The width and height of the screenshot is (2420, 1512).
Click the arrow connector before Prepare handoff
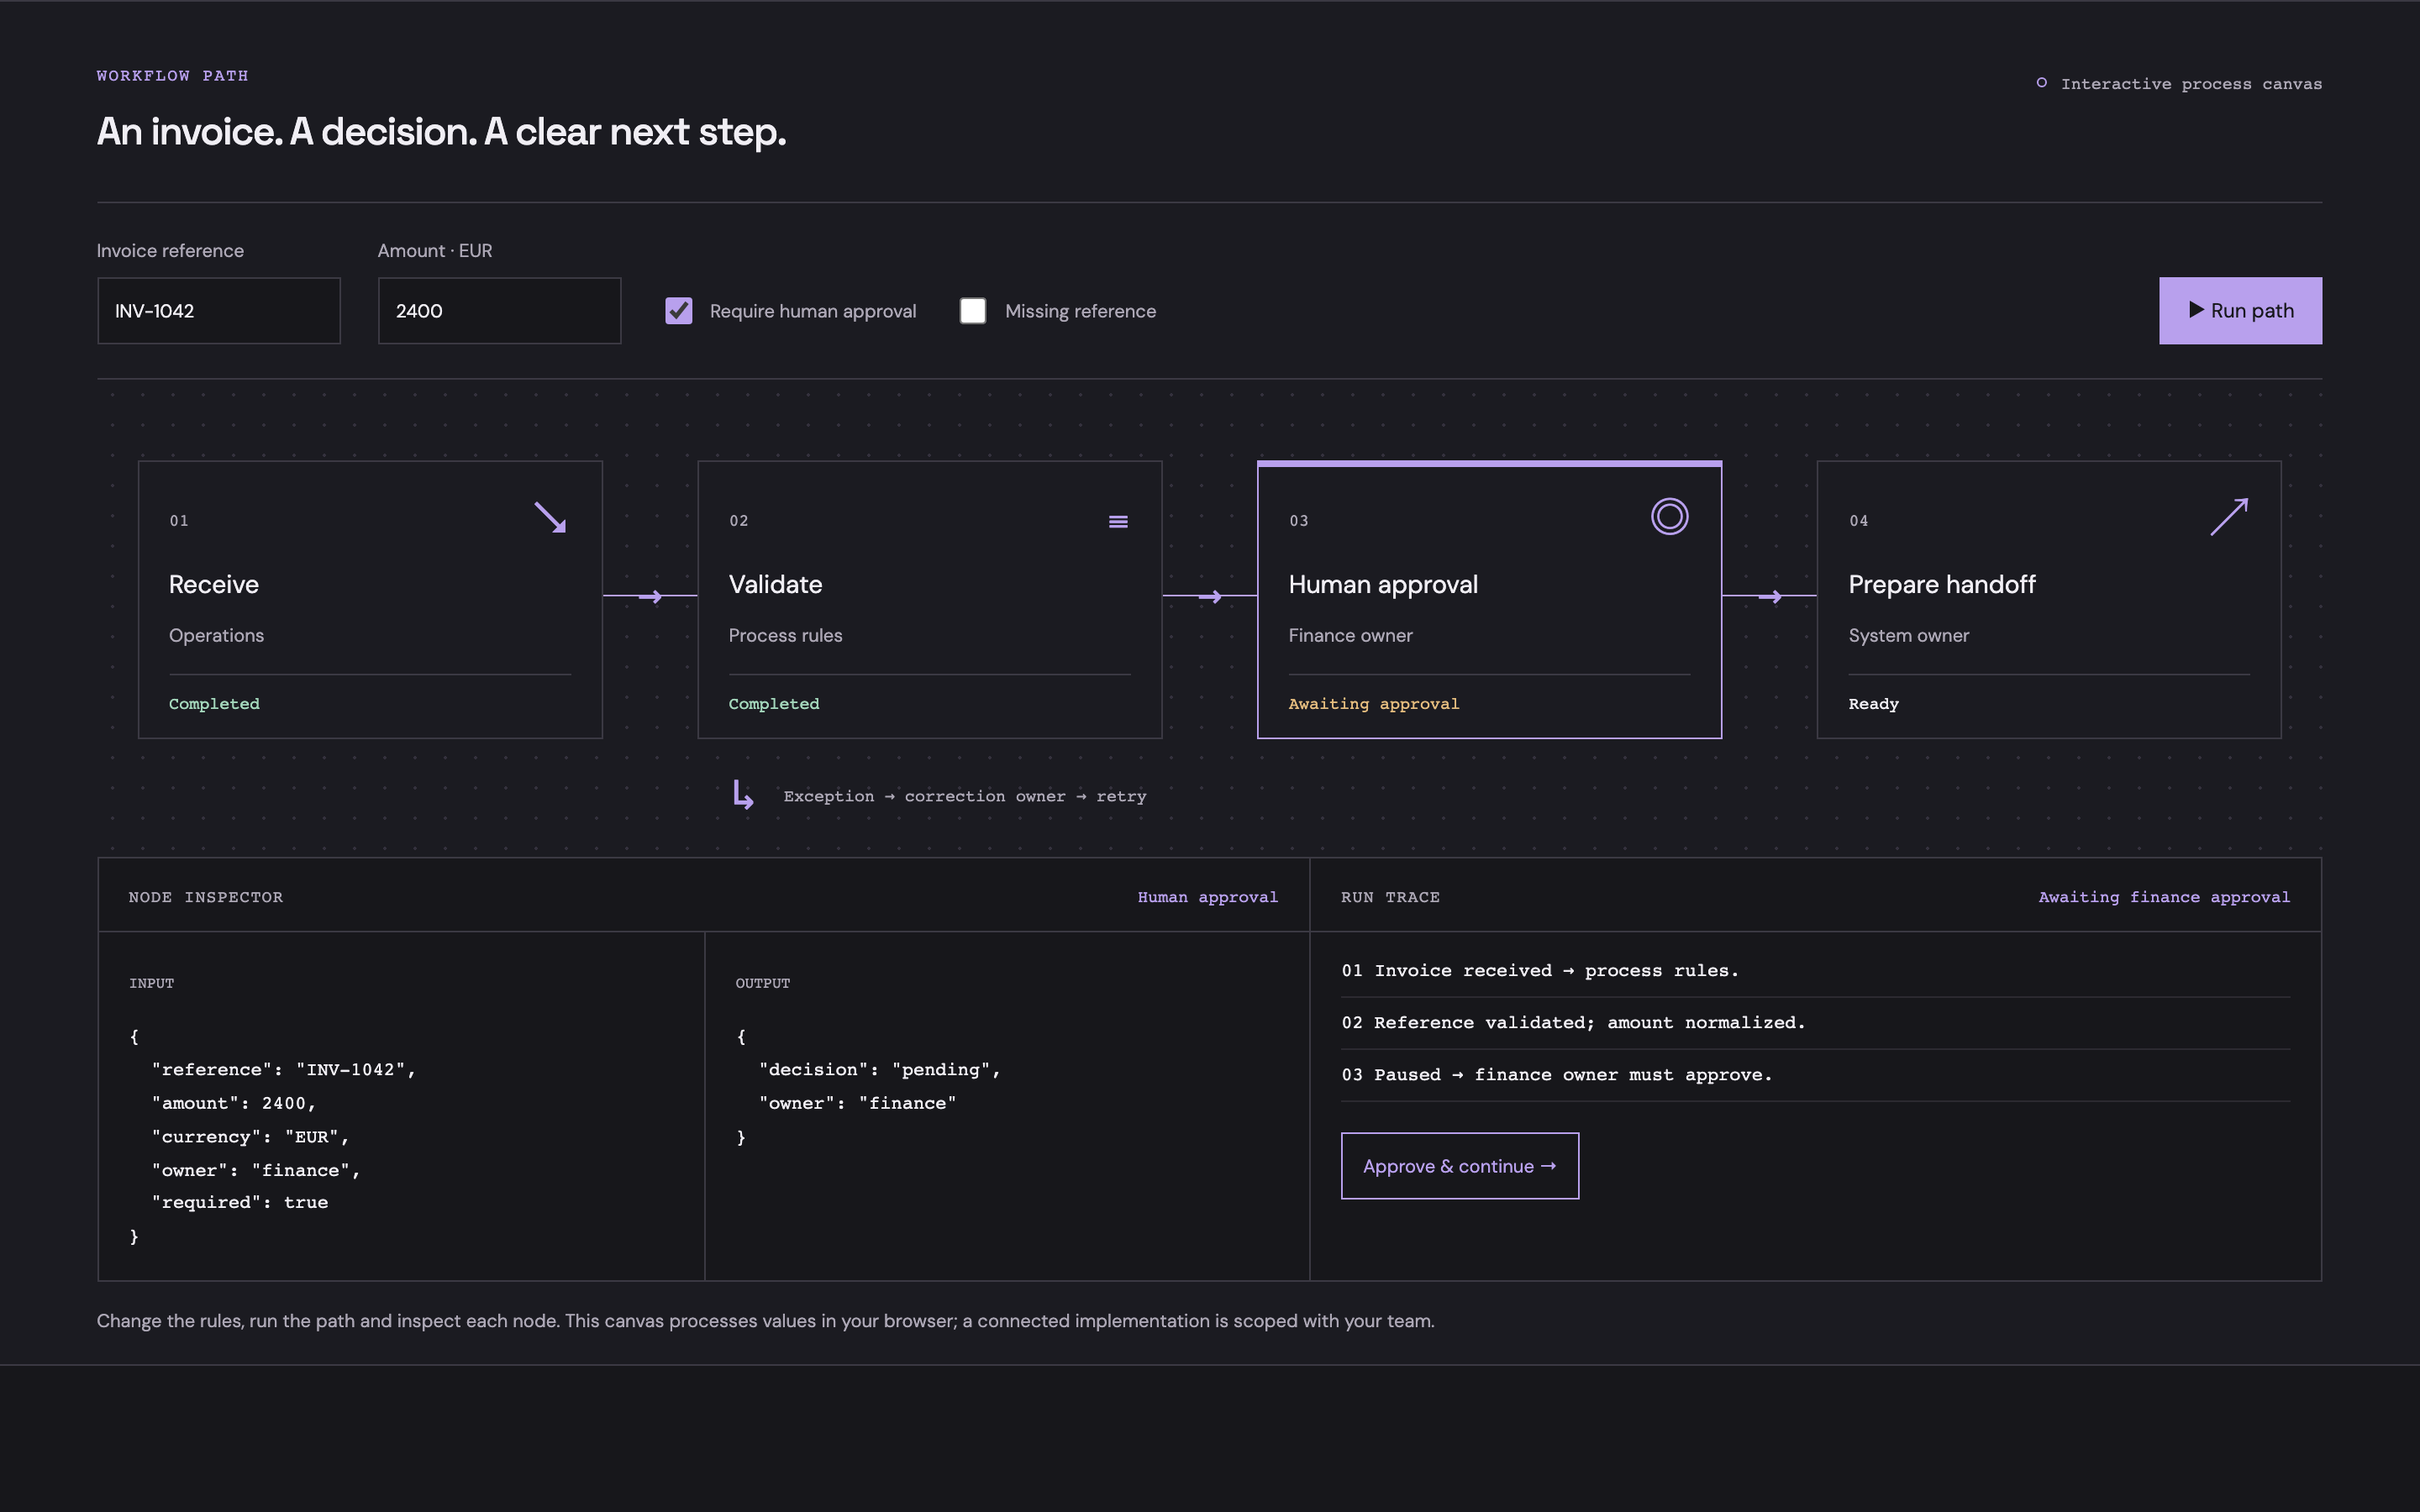[x=1770, y=596]
